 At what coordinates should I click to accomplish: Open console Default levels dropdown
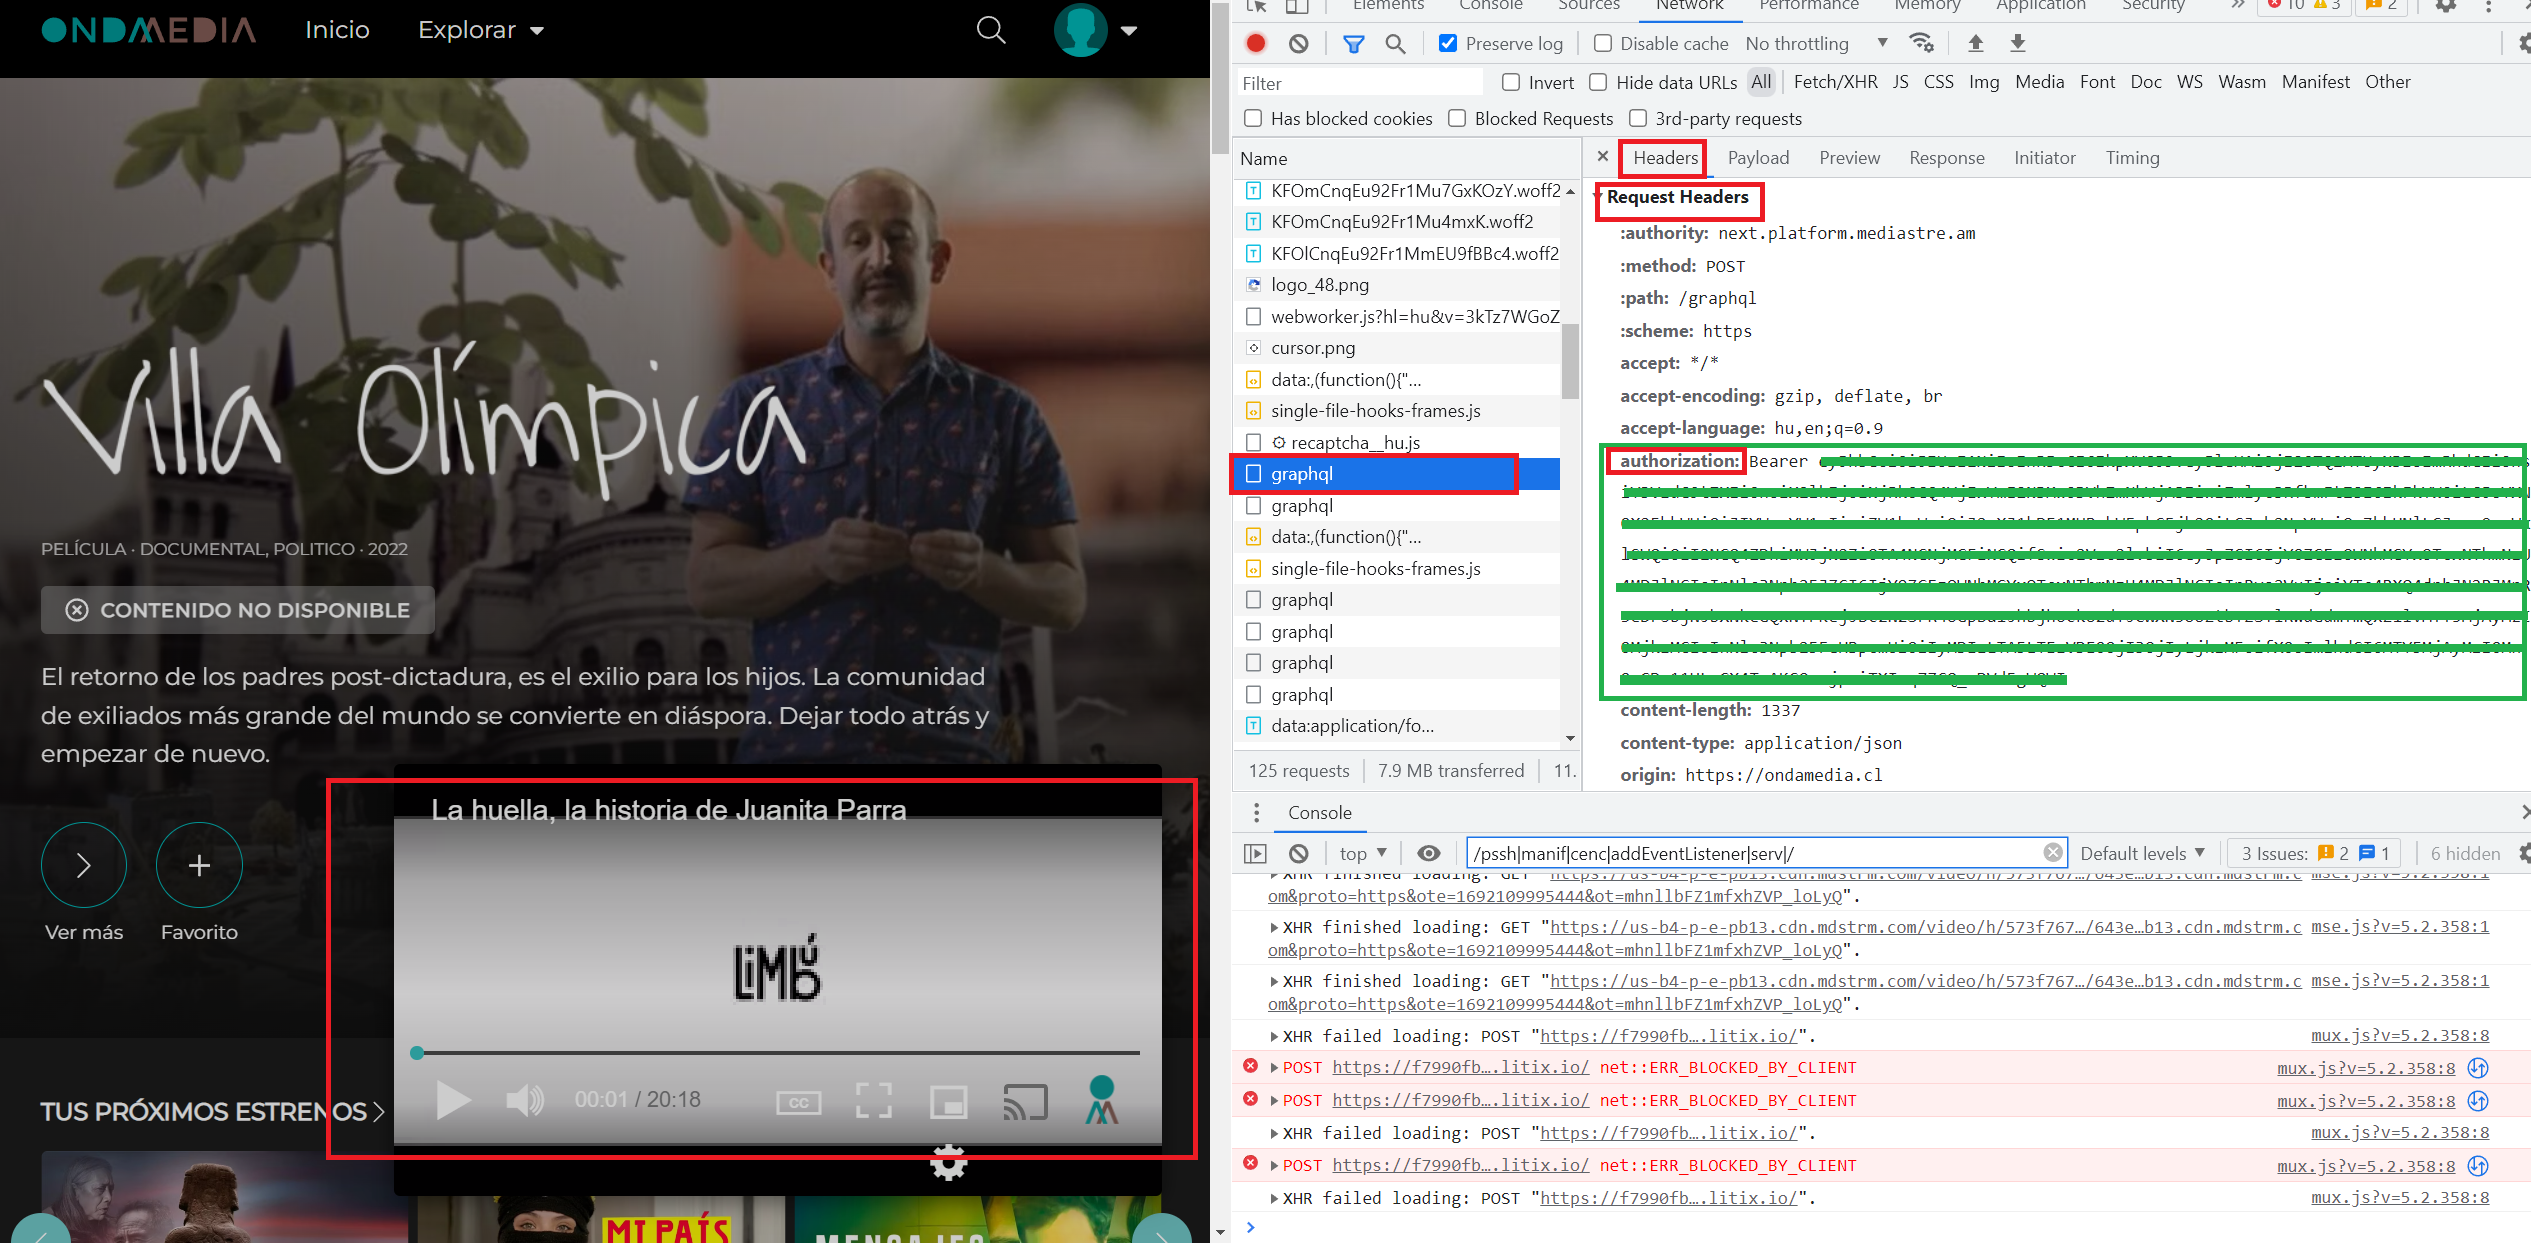click(2142, 853)
